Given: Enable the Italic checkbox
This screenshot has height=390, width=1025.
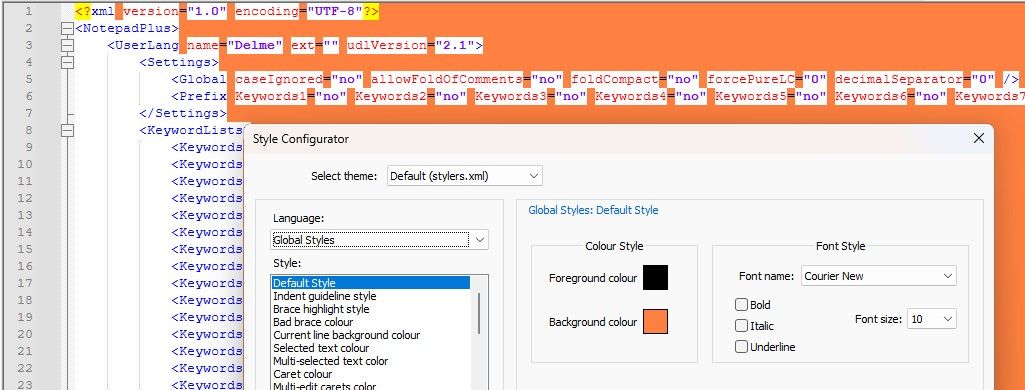Looking at the screenshot, I should (x=741, y=325).
